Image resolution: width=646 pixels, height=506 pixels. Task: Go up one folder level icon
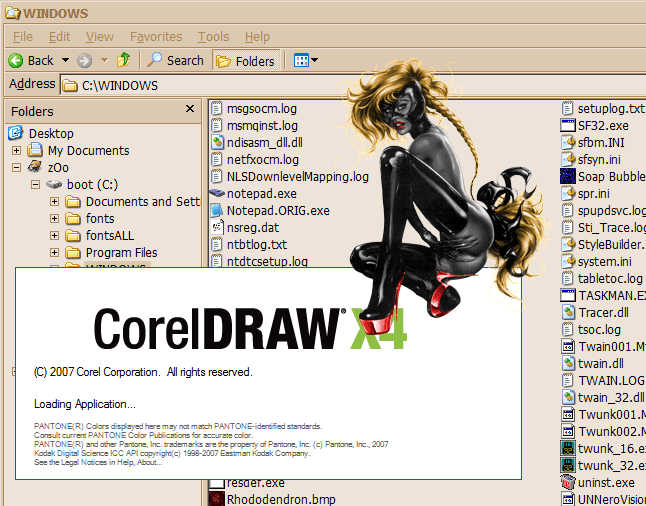pos(124,60)
